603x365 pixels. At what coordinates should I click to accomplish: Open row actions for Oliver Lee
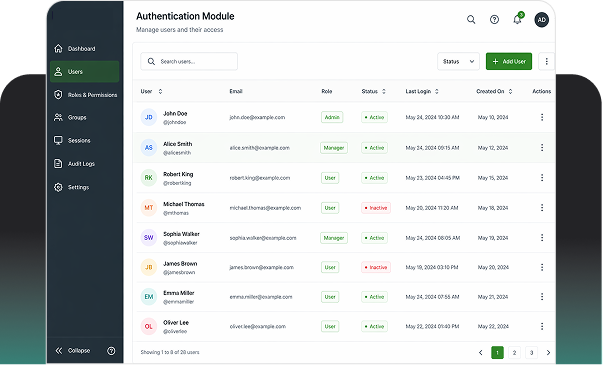[542, 326]
